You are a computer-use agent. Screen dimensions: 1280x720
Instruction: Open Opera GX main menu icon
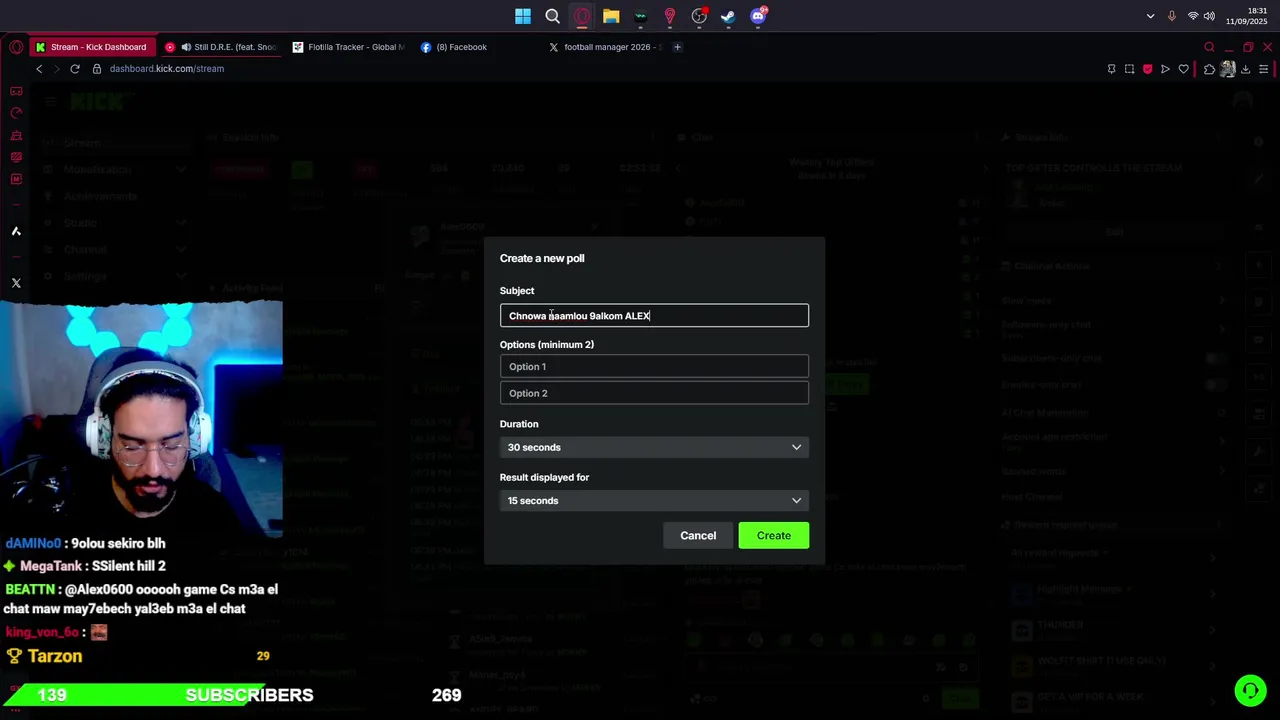click(16, 47)
